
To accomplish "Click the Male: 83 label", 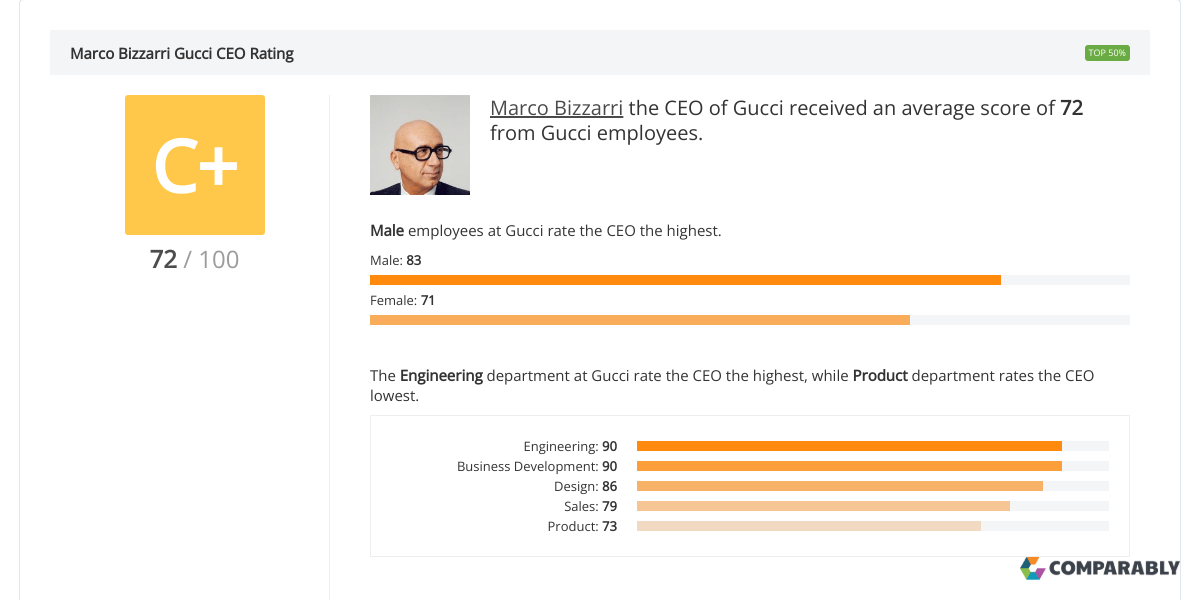I will [396, 260].
